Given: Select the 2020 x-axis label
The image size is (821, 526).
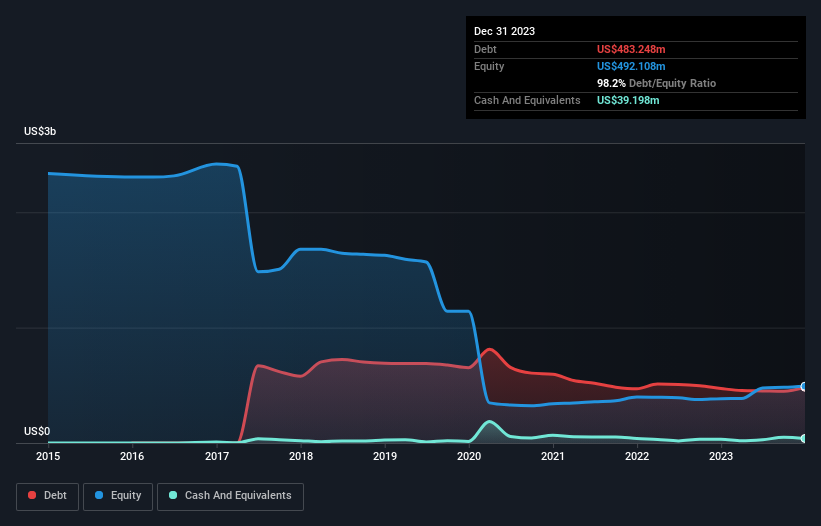Looking at the screenshot, I should point(469,456).
